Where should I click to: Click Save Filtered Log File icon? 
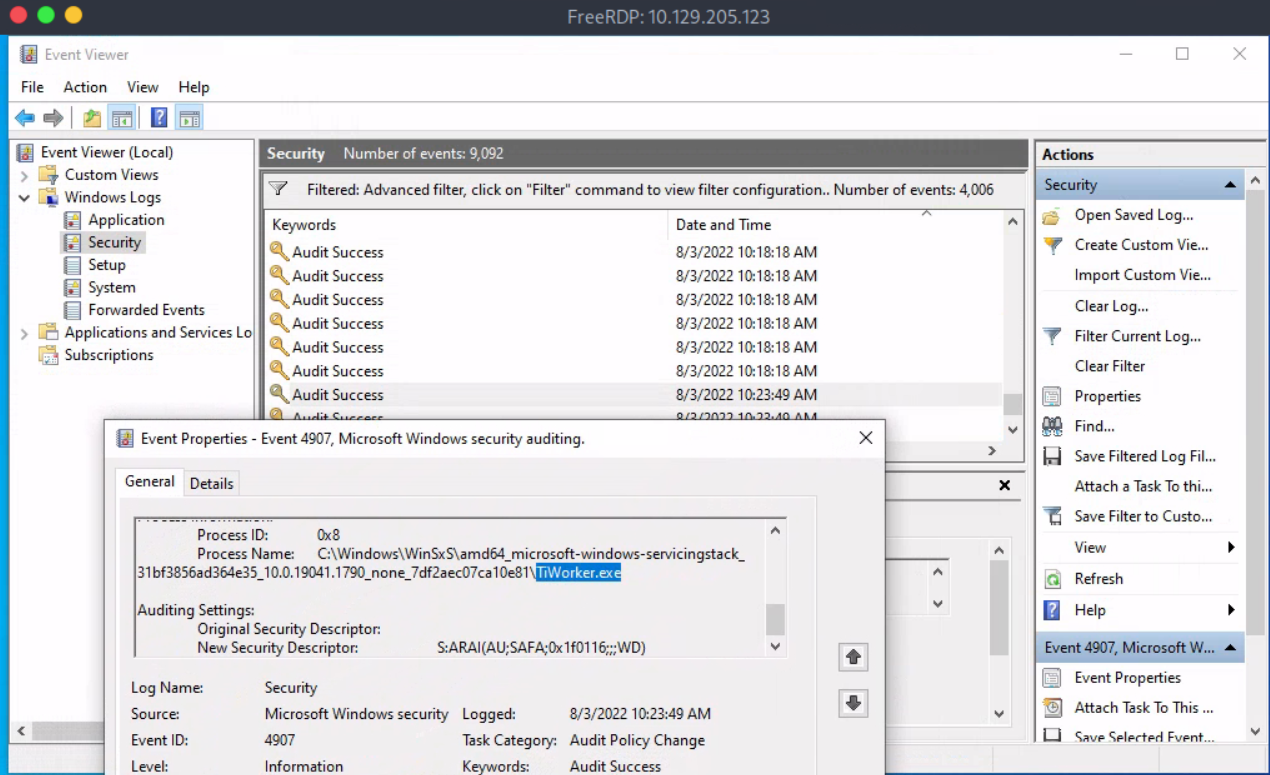1052,456
